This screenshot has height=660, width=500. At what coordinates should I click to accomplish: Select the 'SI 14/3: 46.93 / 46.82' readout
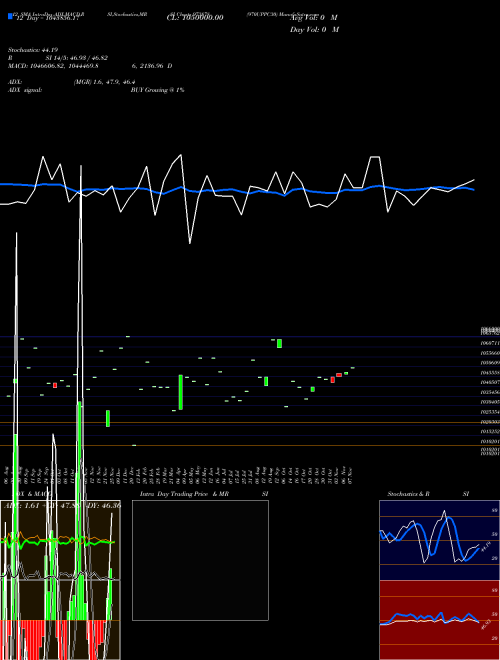point(75,58)
